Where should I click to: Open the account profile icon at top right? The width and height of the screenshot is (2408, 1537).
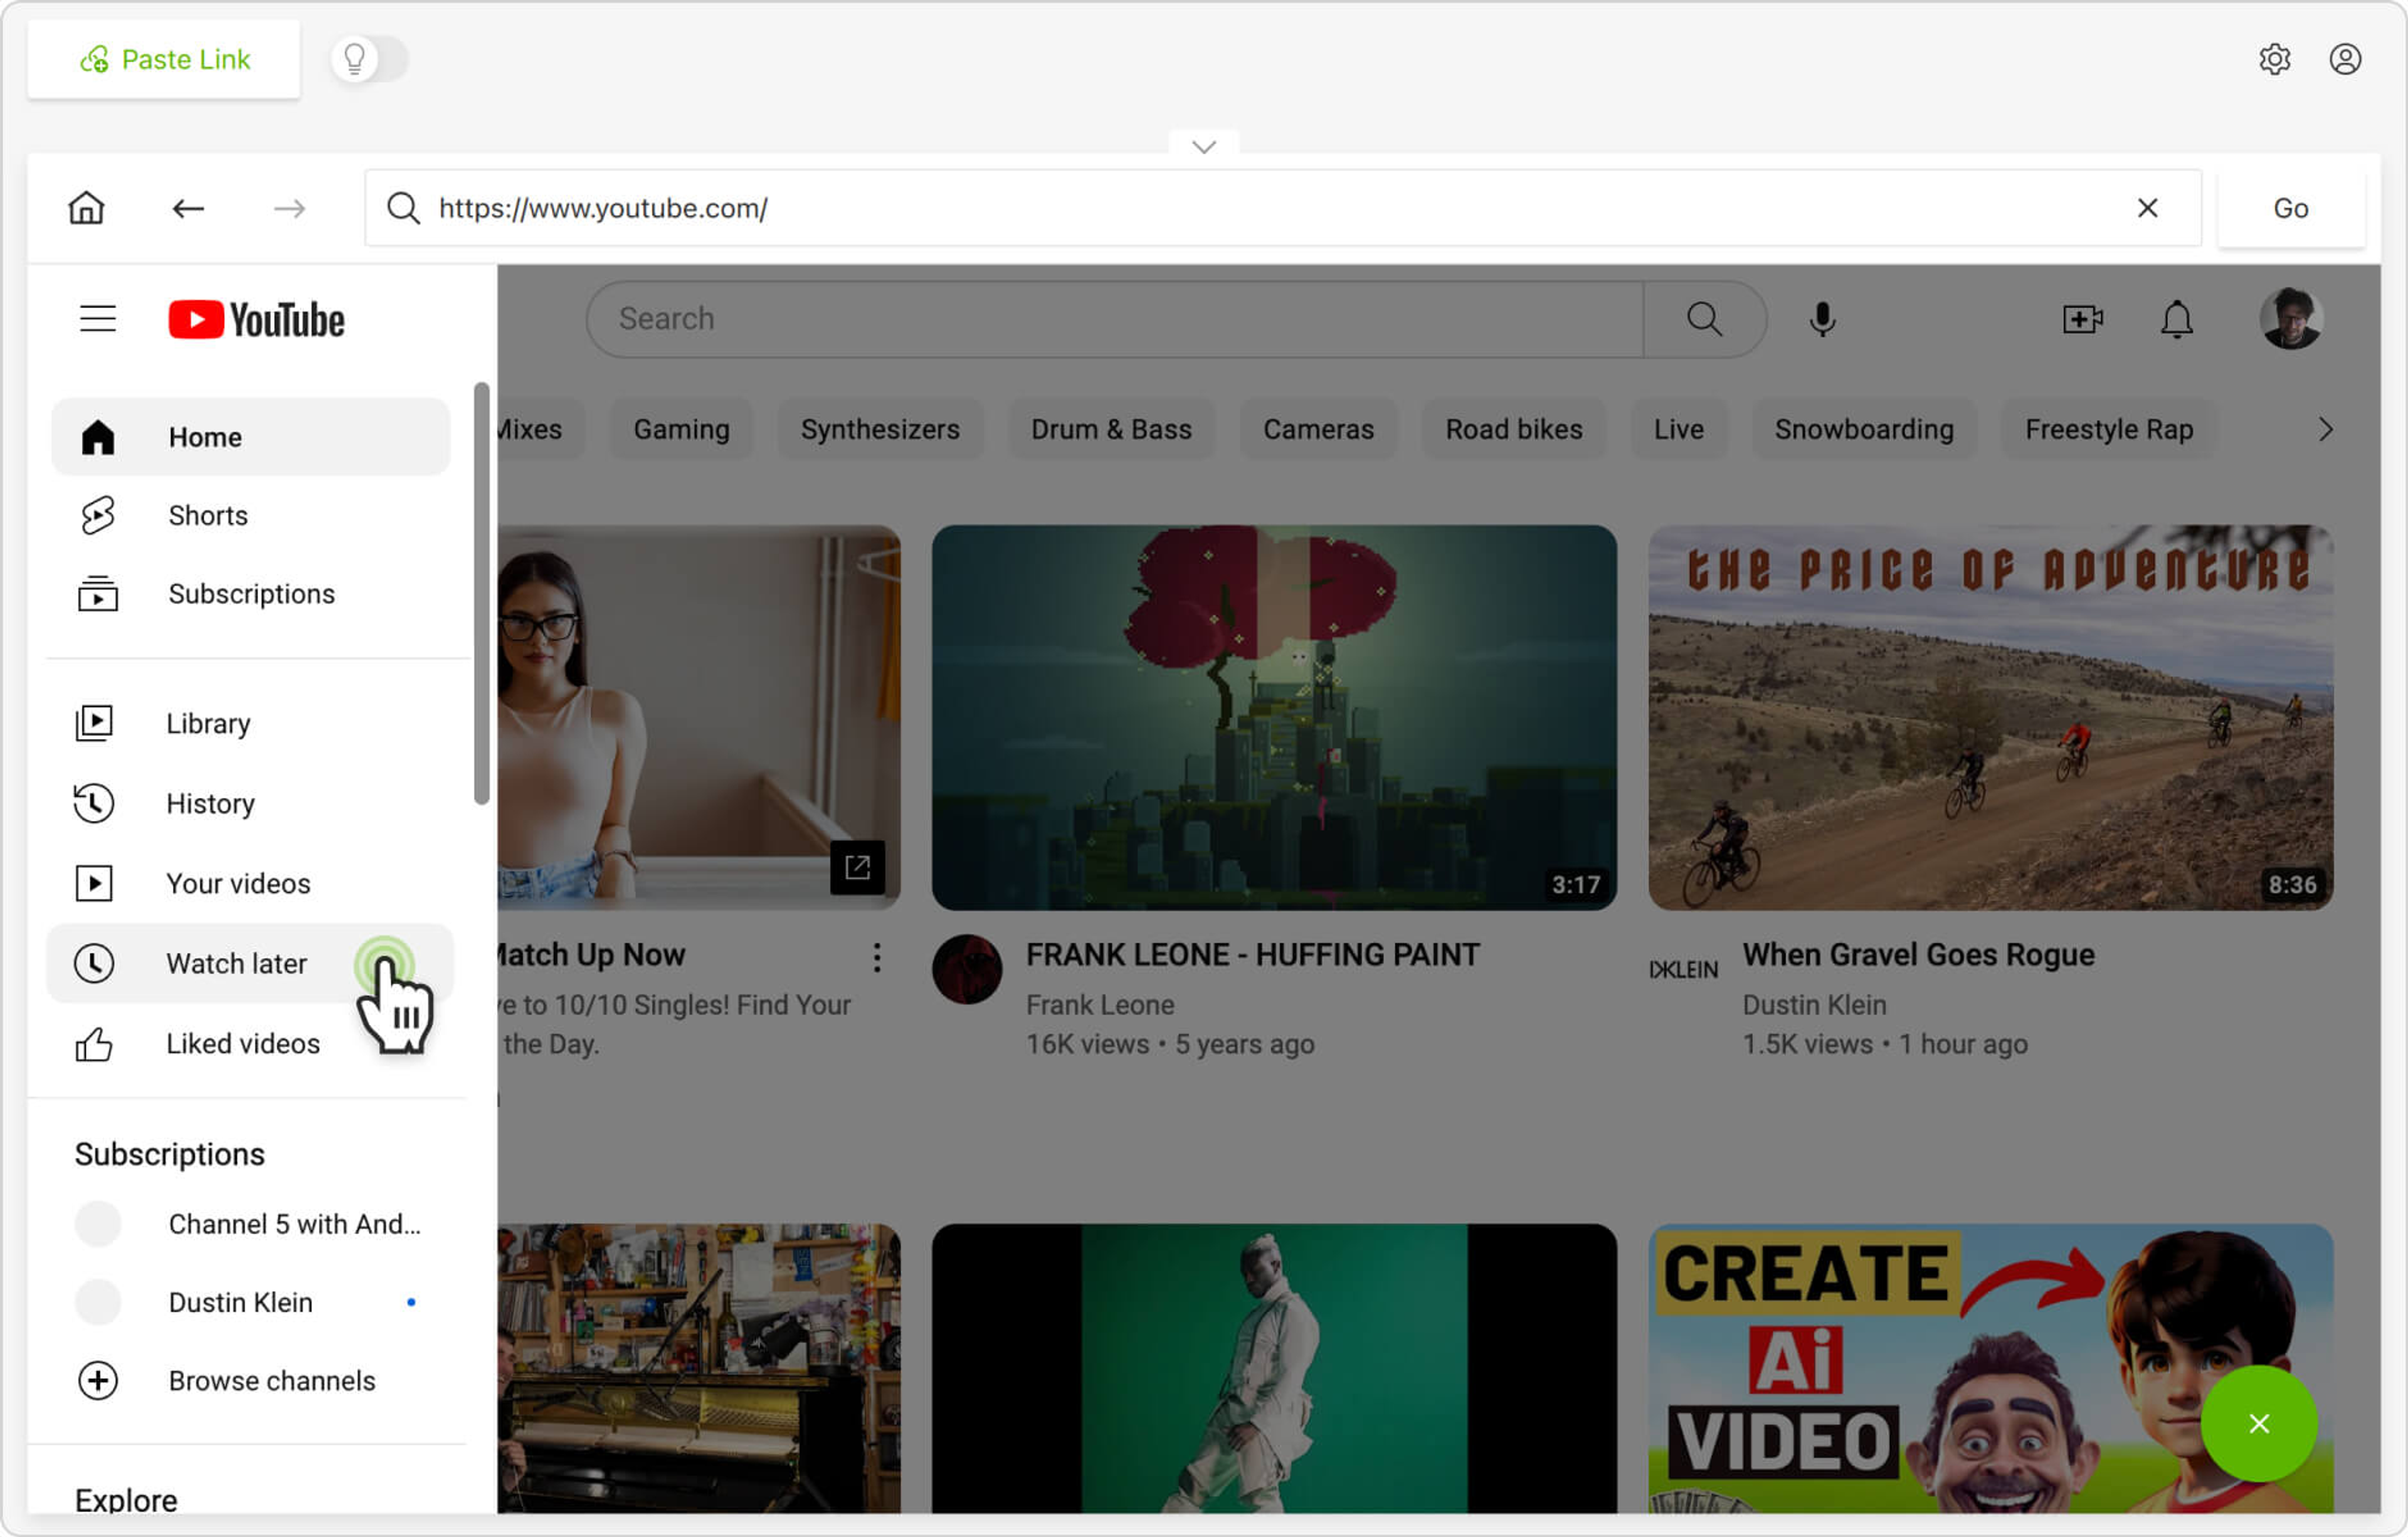(x=2344, y=59)
